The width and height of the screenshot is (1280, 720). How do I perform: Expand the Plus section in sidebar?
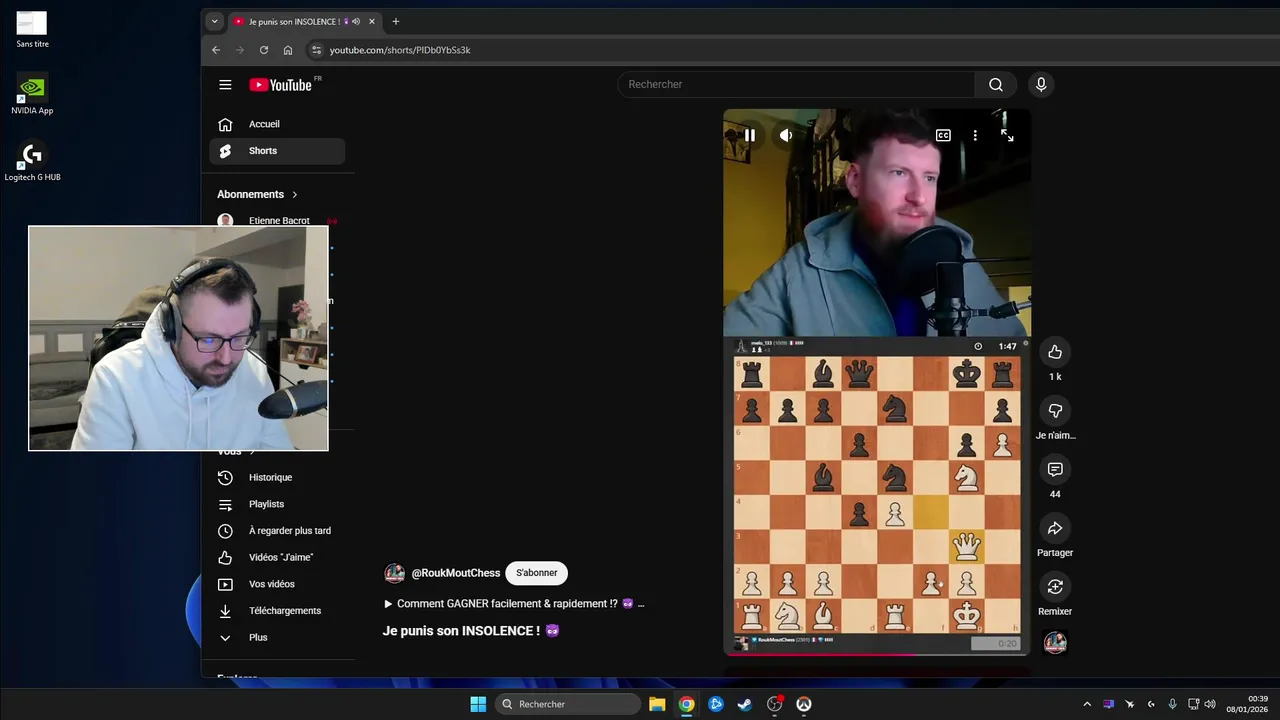click(x=277, y=637)
